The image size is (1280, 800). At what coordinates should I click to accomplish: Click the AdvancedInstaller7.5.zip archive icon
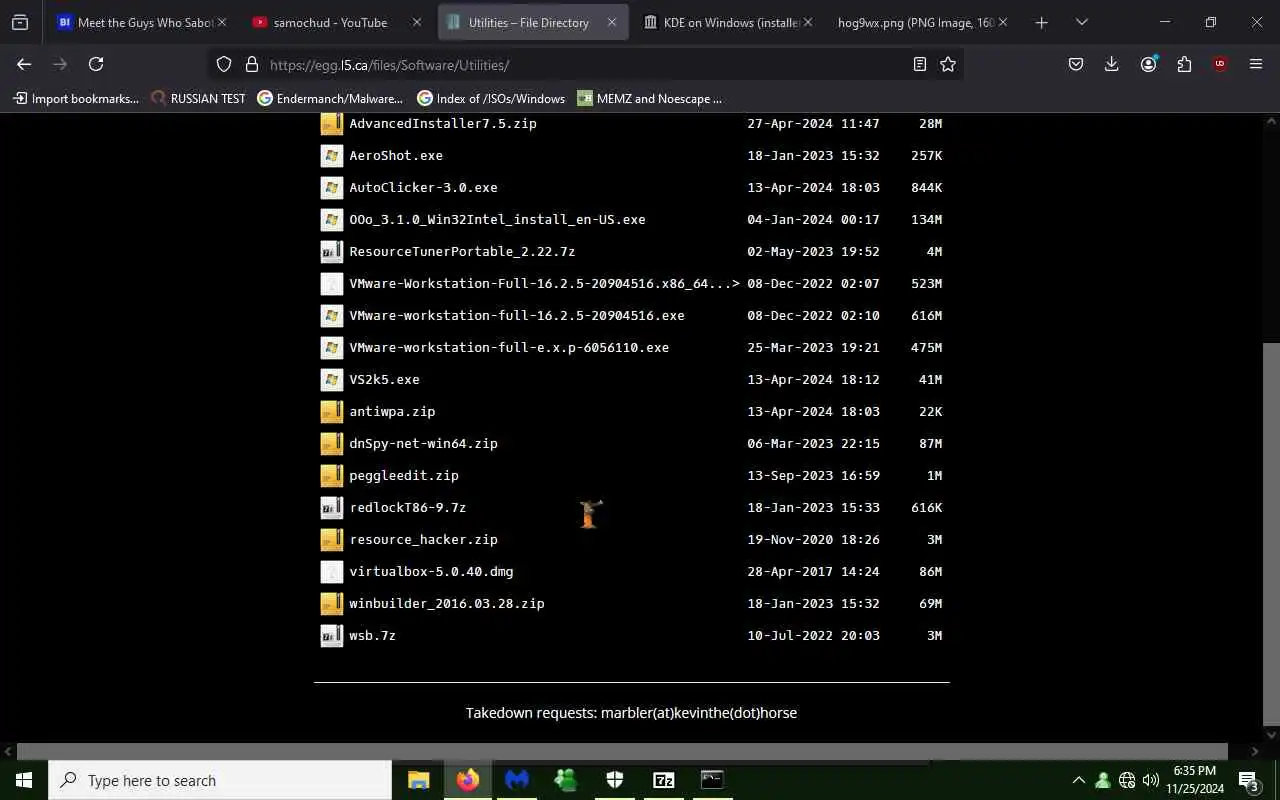(x=331, y=124)
